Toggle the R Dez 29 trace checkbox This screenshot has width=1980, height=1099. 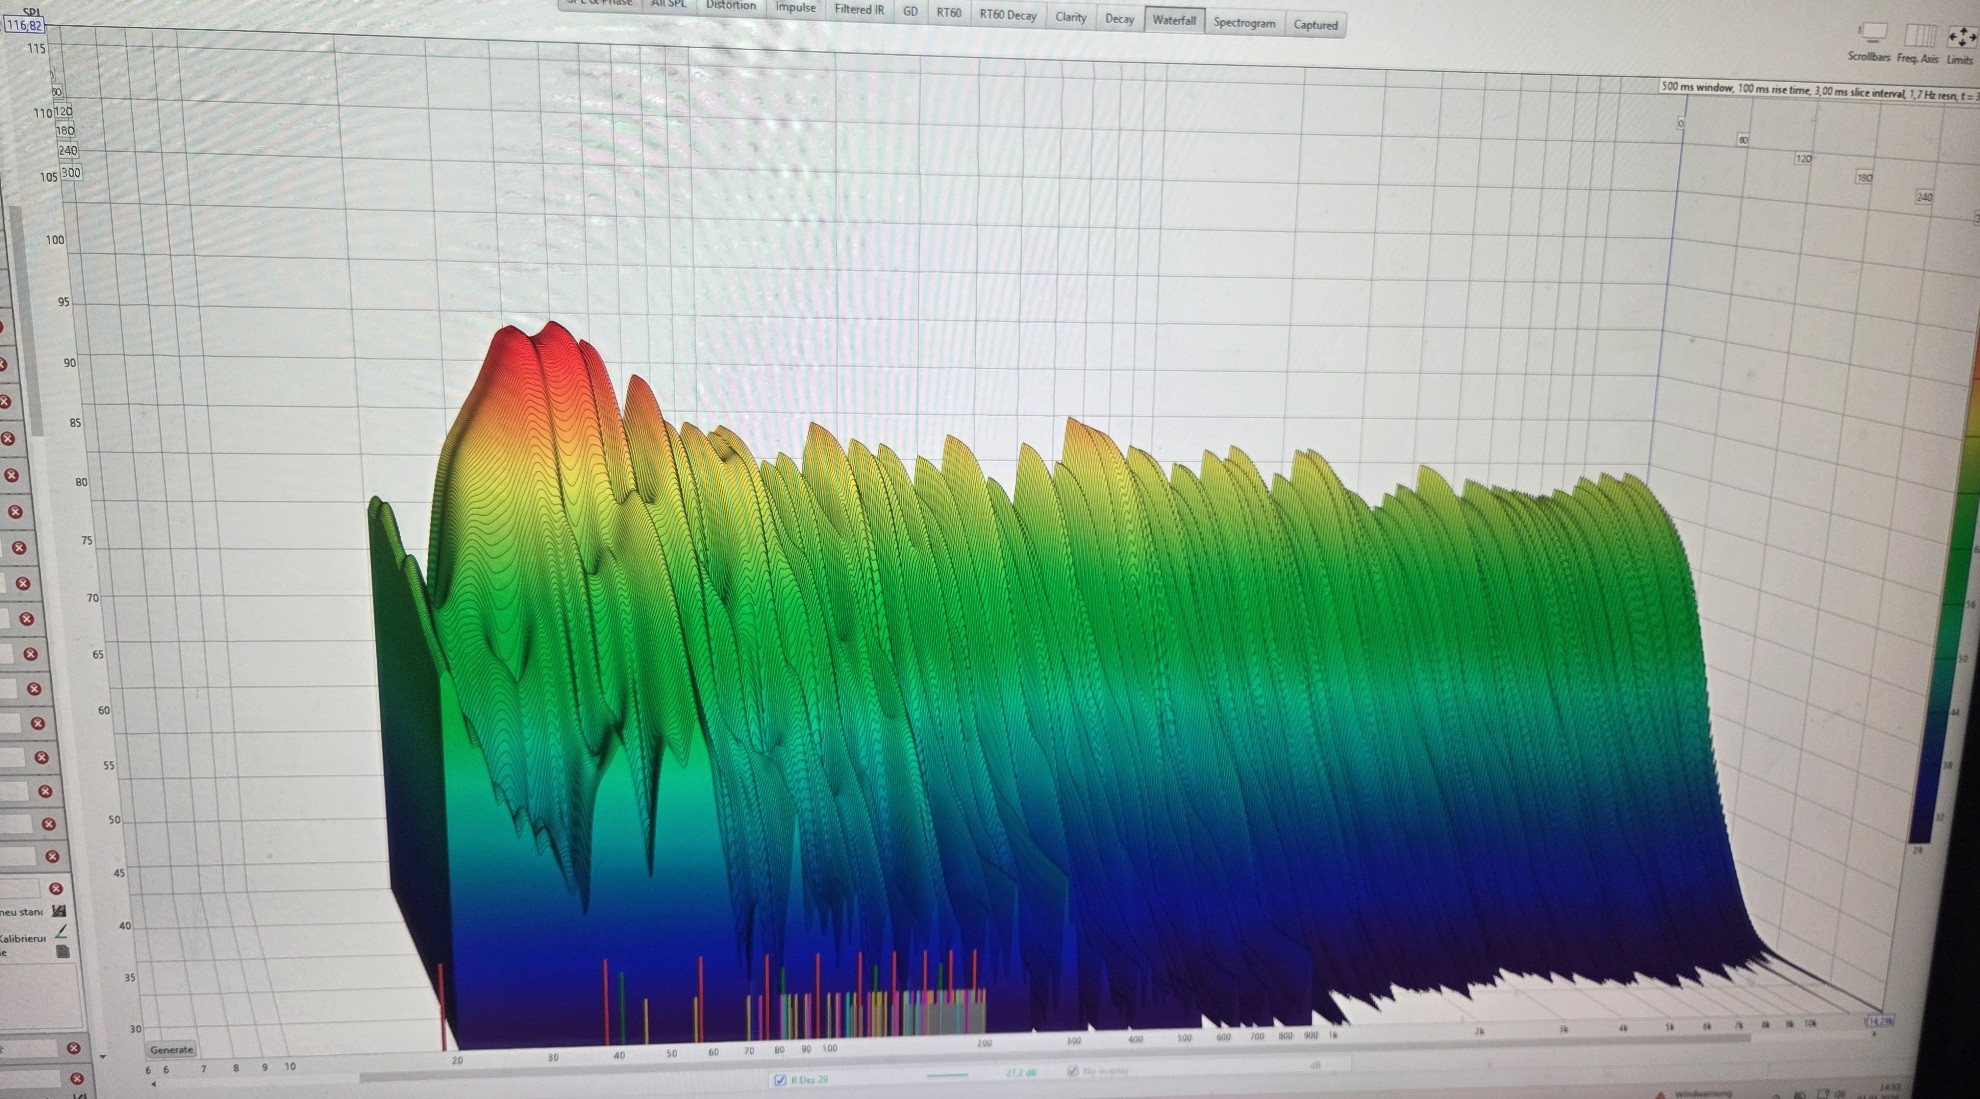click(780, 1080)
